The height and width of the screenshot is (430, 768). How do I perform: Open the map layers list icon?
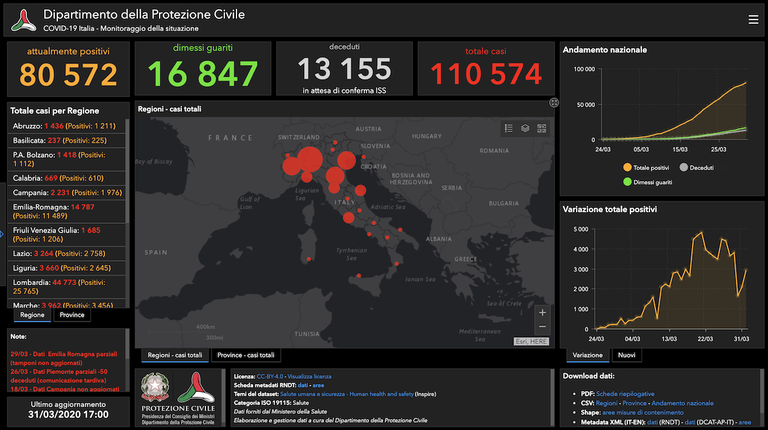(525, 128)
